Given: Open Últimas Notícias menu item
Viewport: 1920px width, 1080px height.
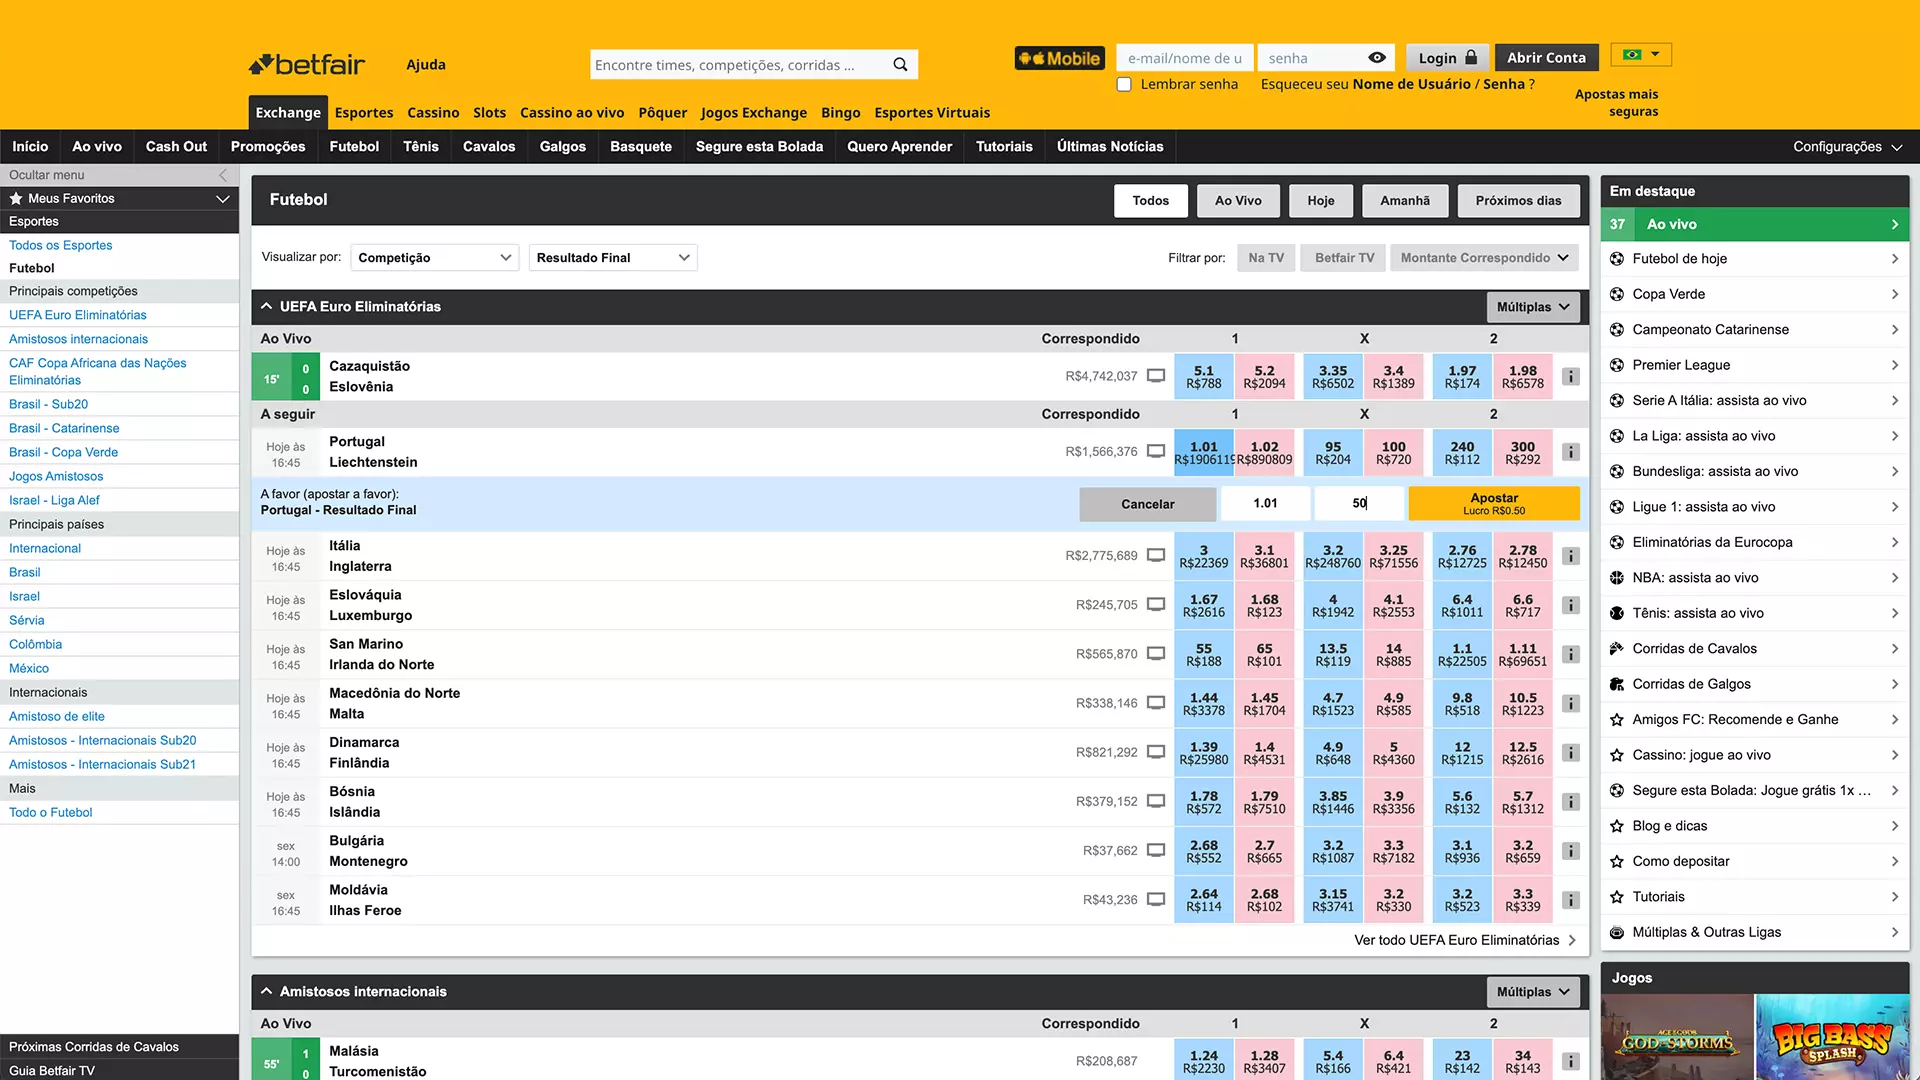Looking at the screenshot, I should tap(1110, 147).
